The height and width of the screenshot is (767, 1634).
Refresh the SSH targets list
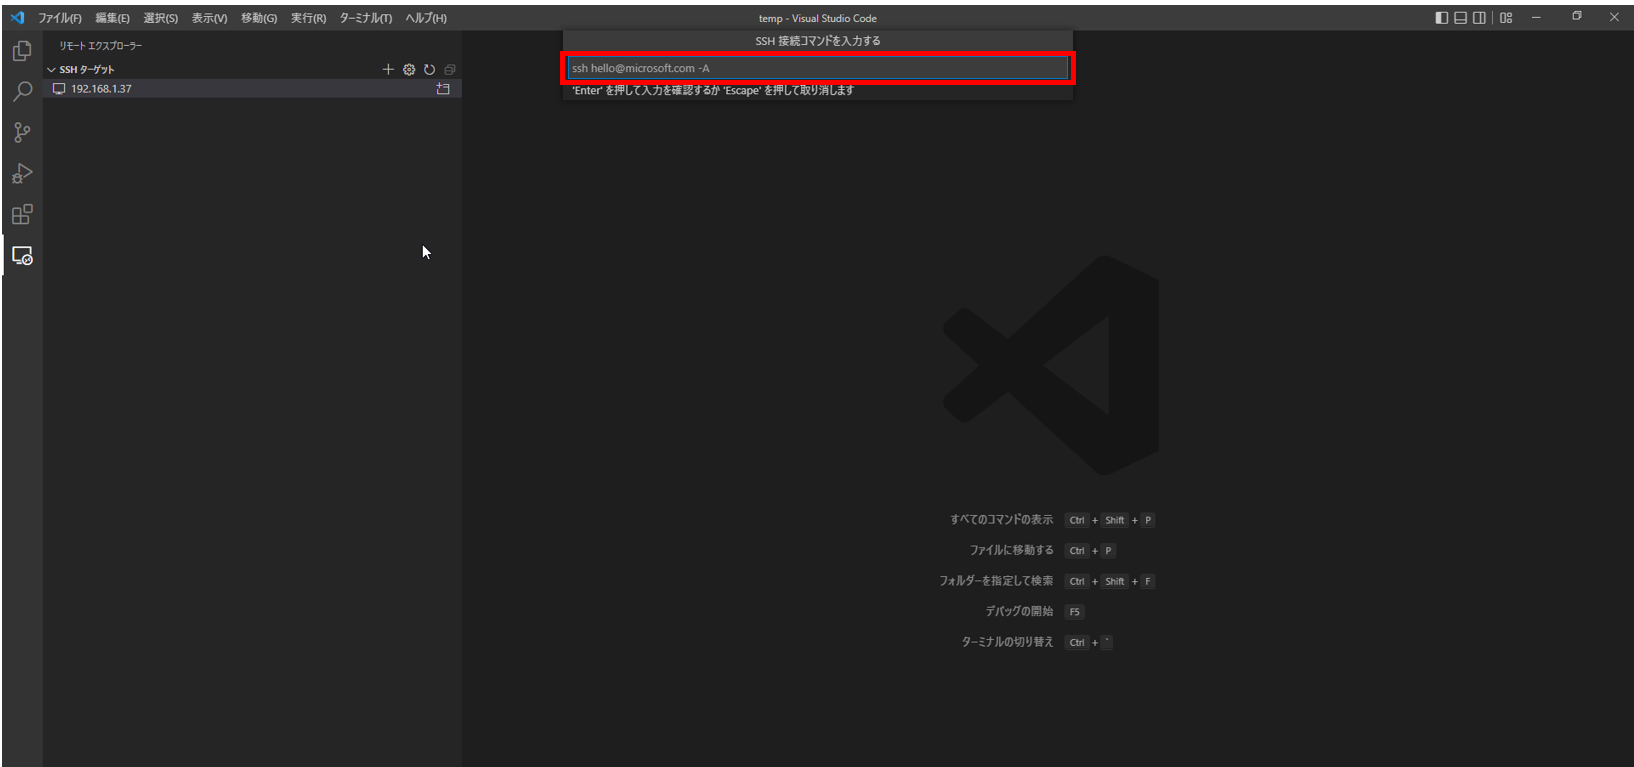pos(429,69)
